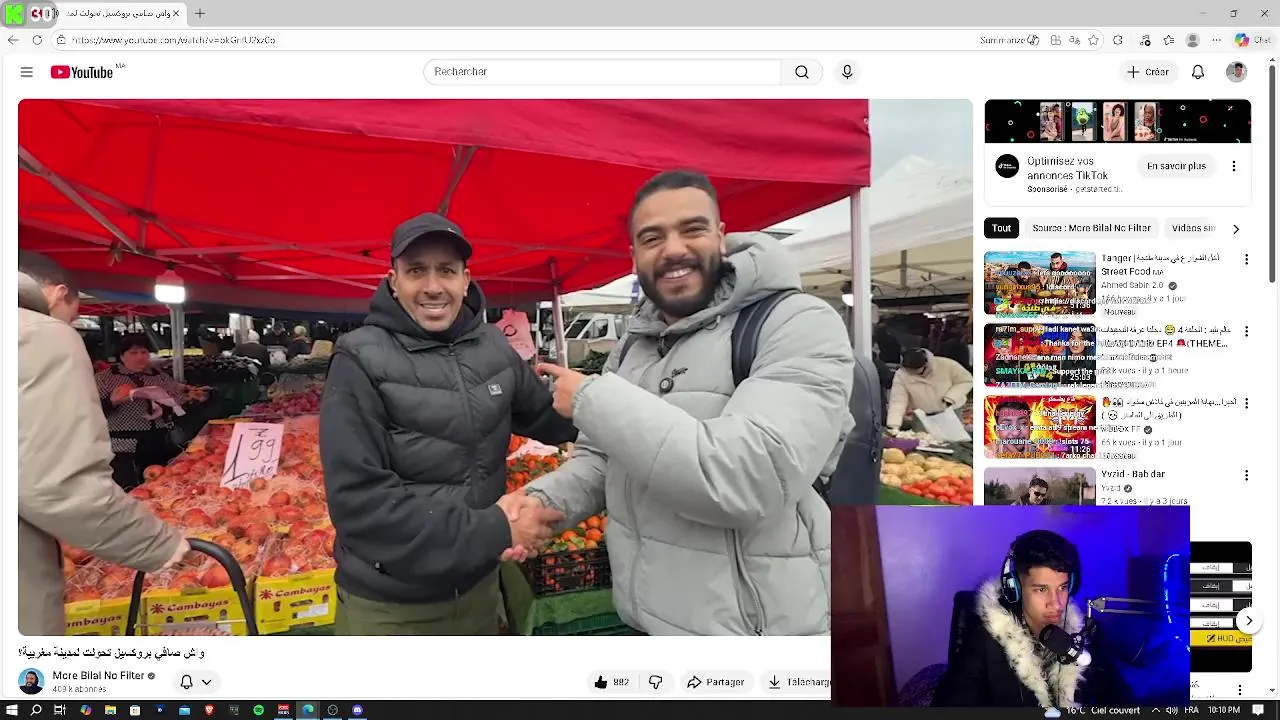Open the Créer button
Viewport: 1280px width, 720px height.
click(1148, 72)
